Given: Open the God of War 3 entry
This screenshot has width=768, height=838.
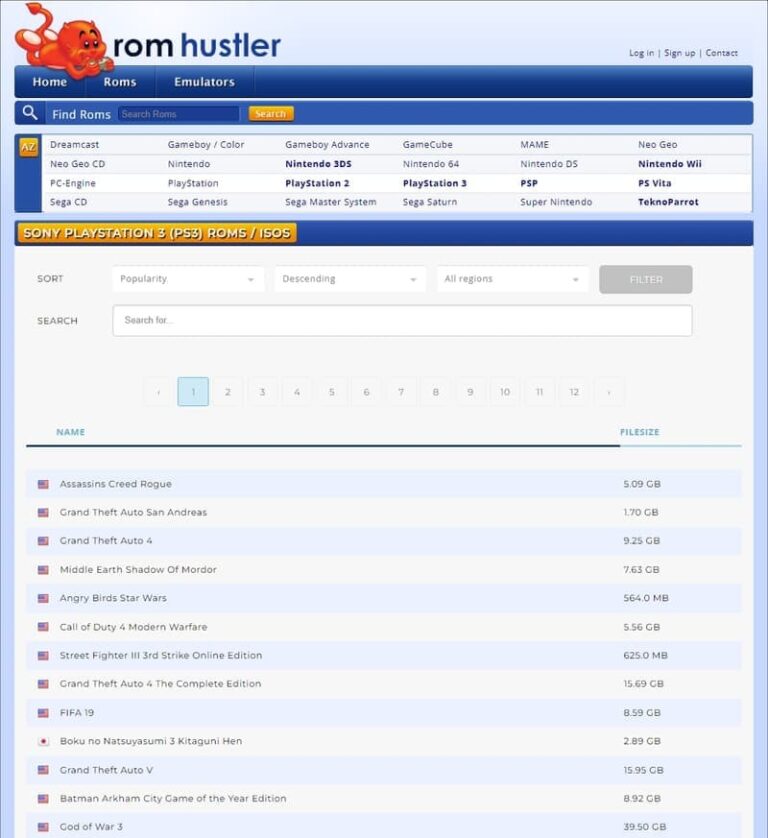Looking at the screenshot, I should pyautogui.click(x=91, y=827).
